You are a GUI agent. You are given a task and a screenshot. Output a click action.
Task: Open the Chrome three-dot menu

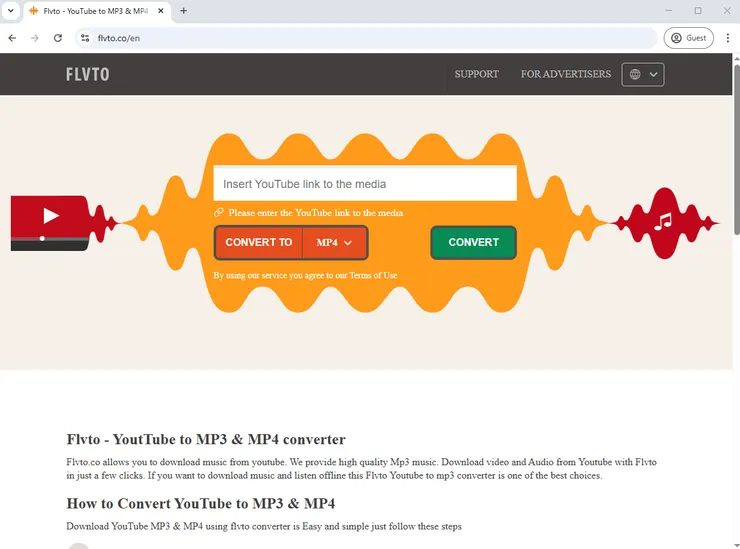(x=727, y=38)
